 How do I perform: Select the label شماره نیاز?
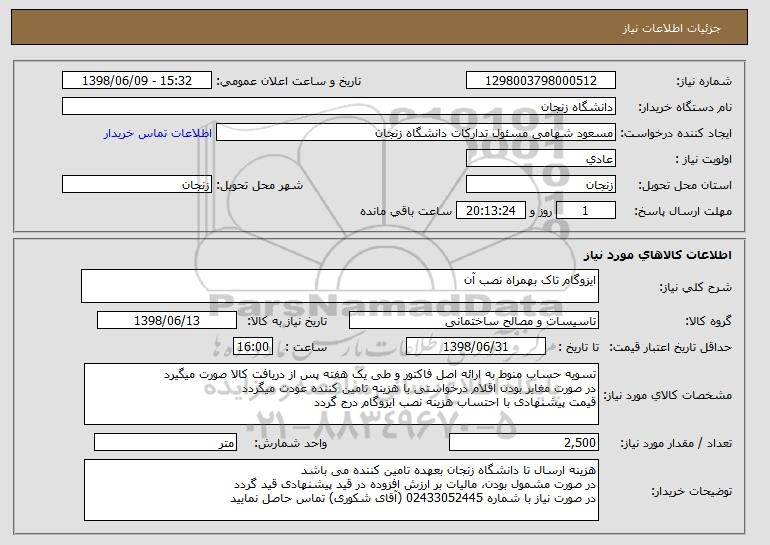pyautogui.click(x=704, y=81)
